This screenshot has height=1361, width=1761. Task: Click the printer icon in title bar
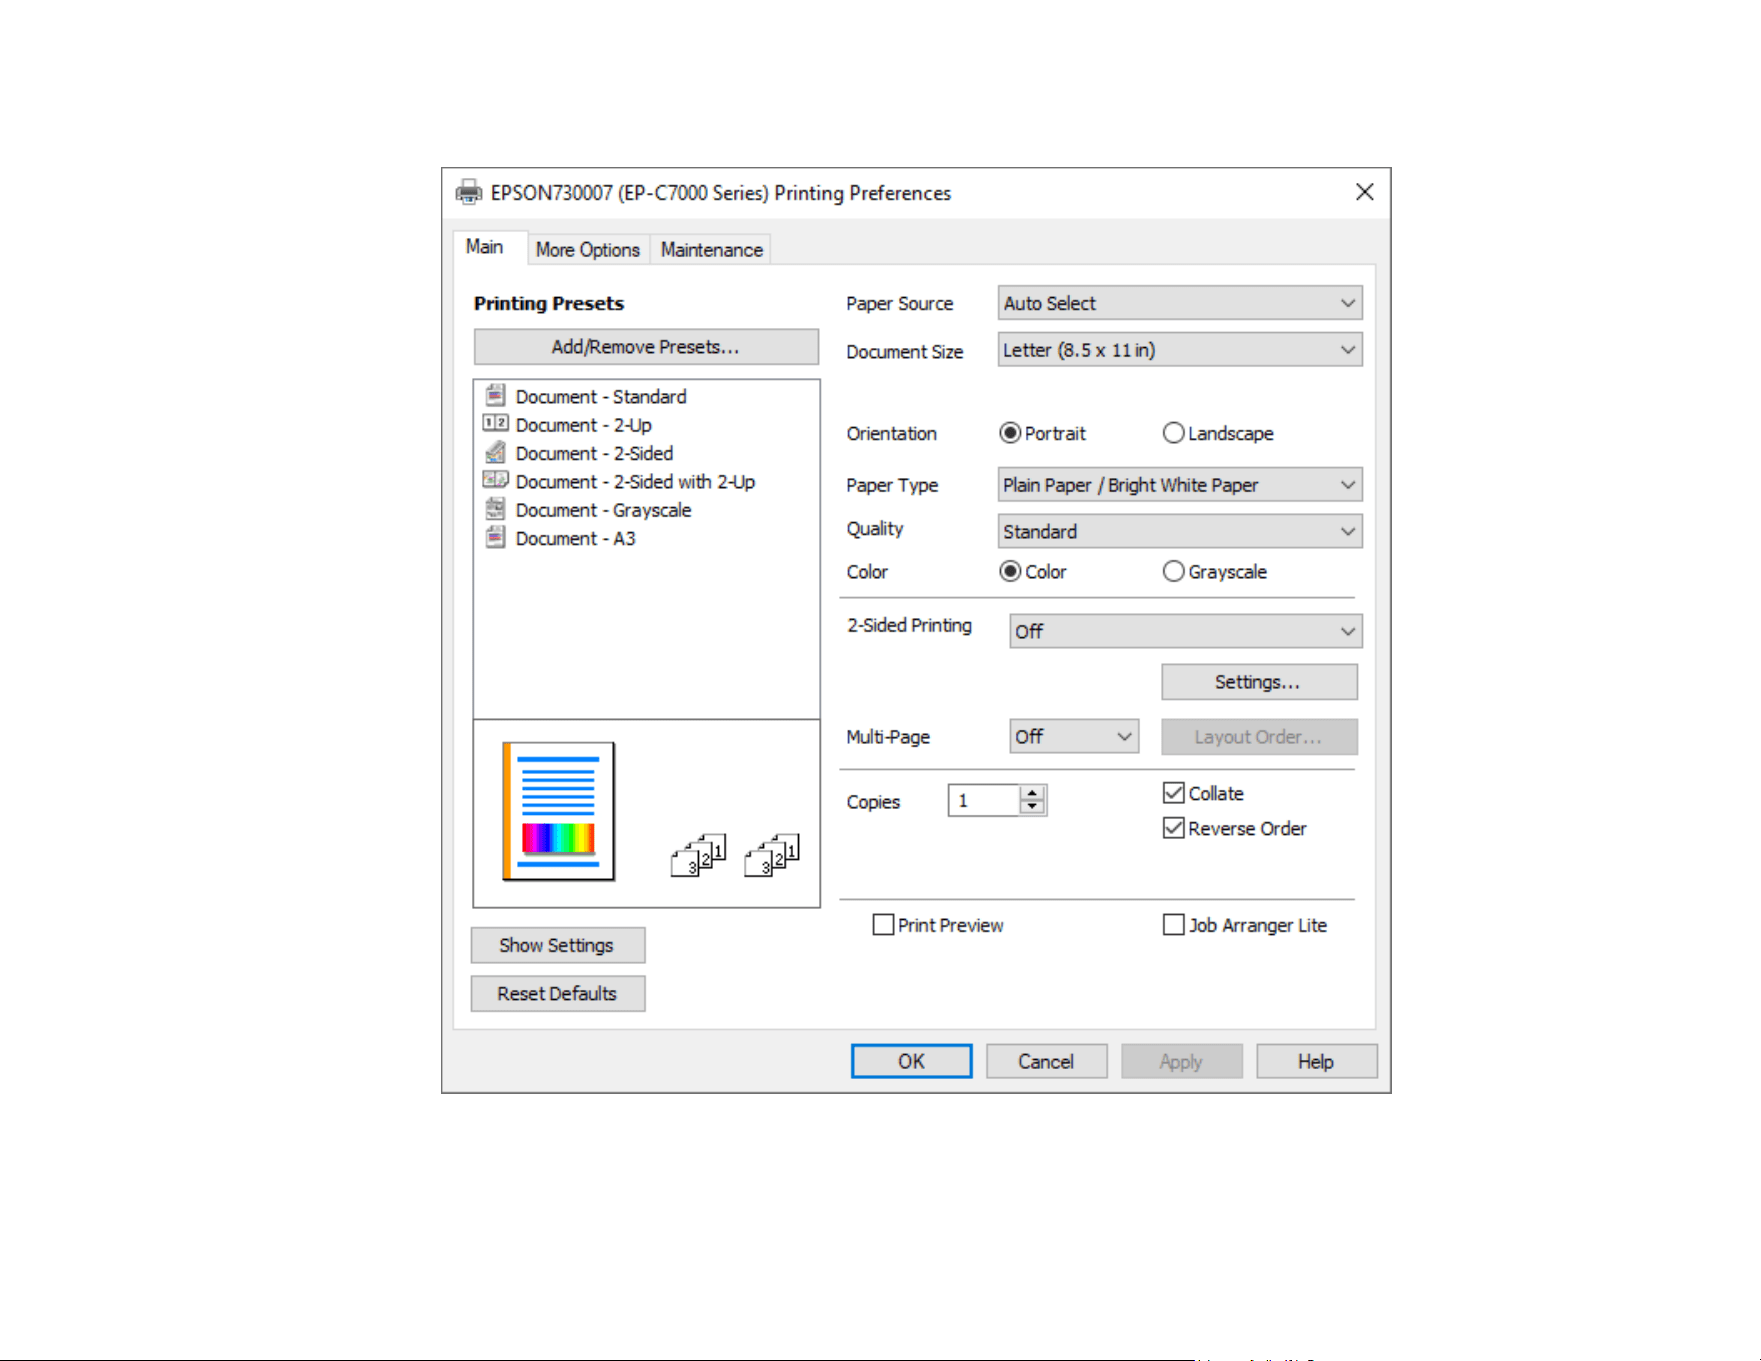(468, 192)
